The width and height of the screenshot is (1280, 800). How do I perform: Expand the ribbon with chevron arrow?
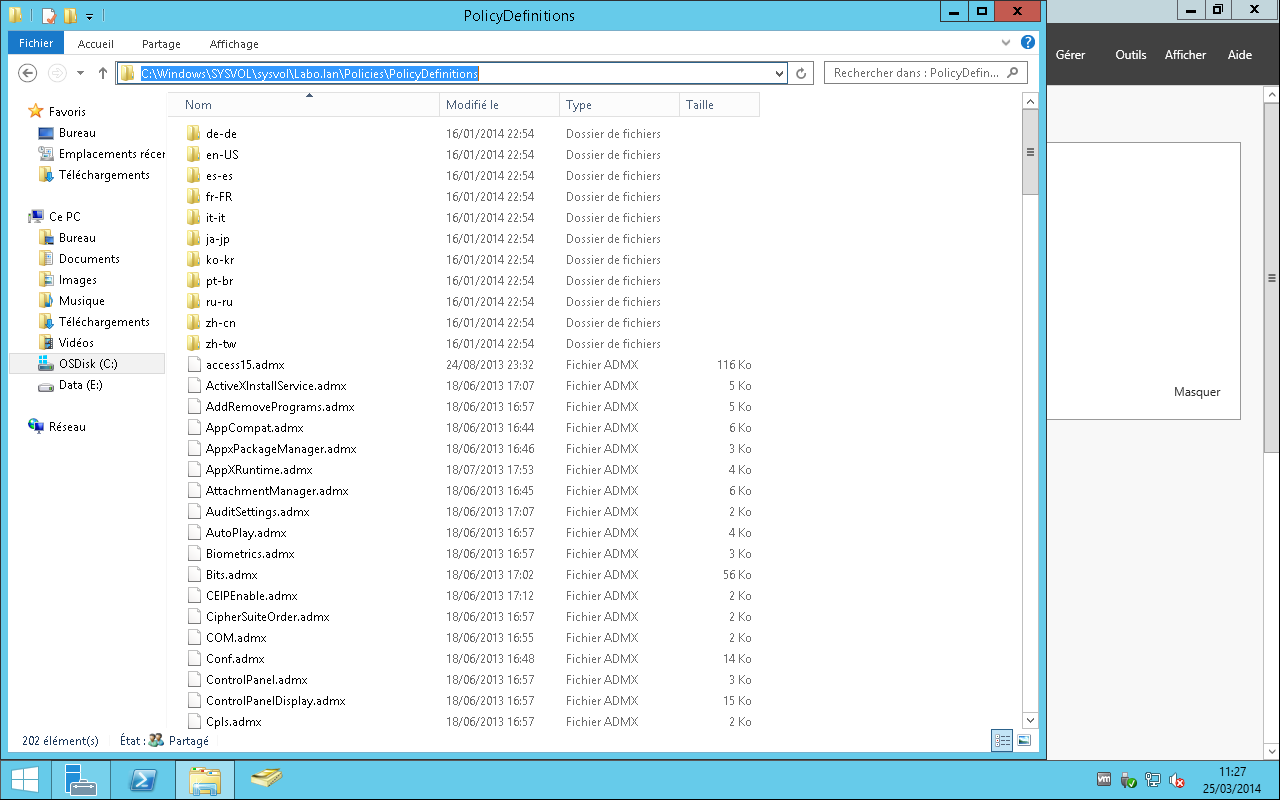pyautogui.click(x=1007, y=44)
